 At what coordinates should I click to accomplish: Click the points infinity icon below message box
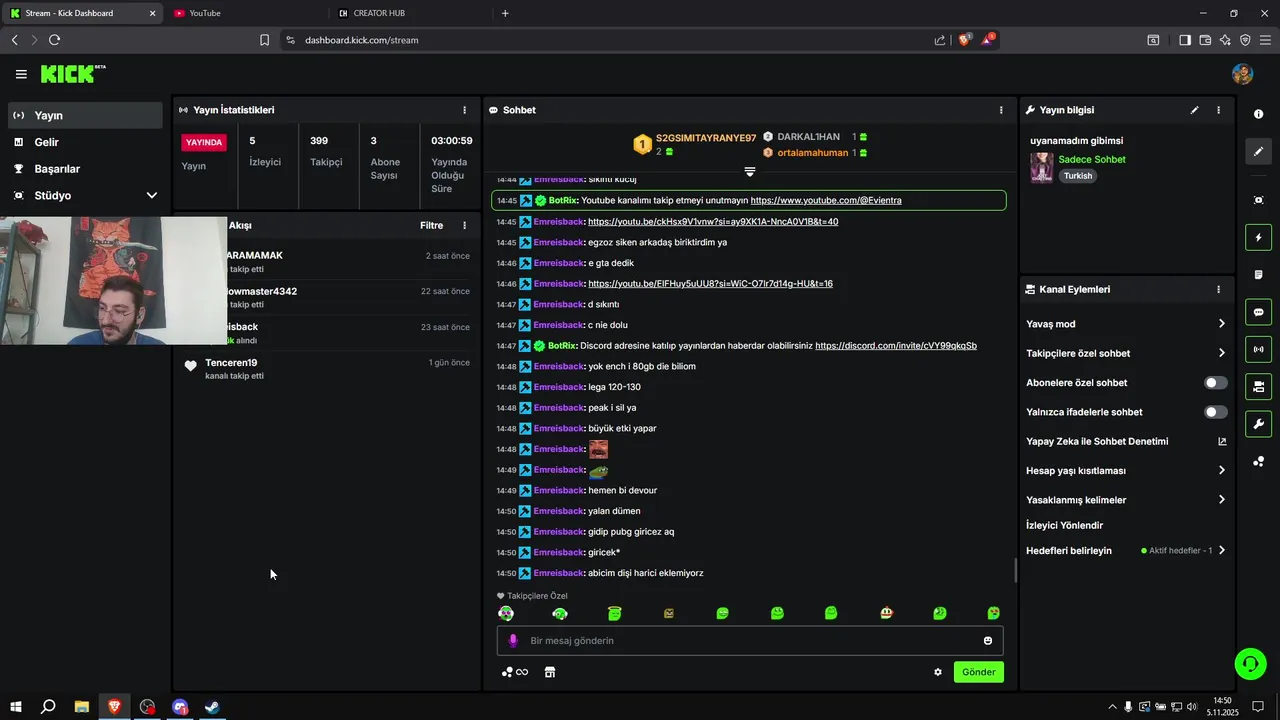(x=515, y=672)
